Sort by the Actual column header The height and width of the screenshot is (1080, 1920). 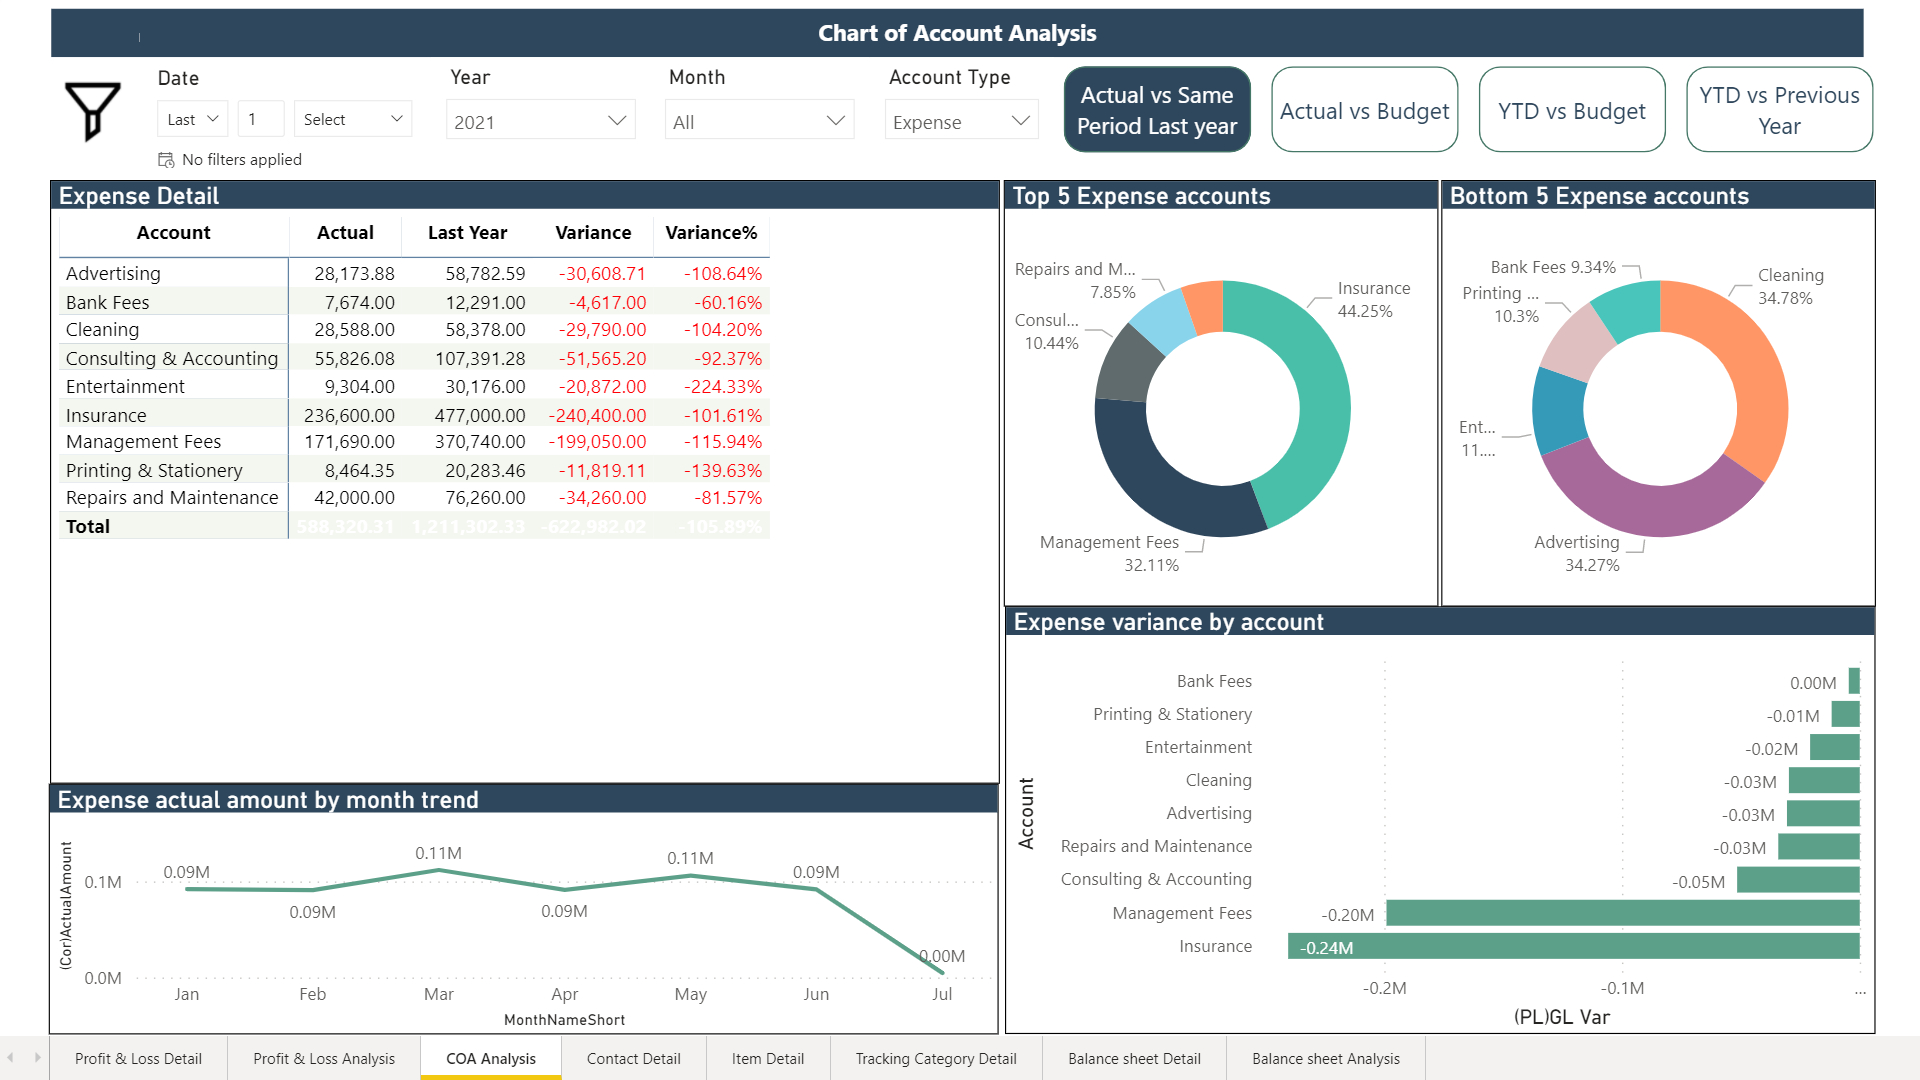(345, 233)
